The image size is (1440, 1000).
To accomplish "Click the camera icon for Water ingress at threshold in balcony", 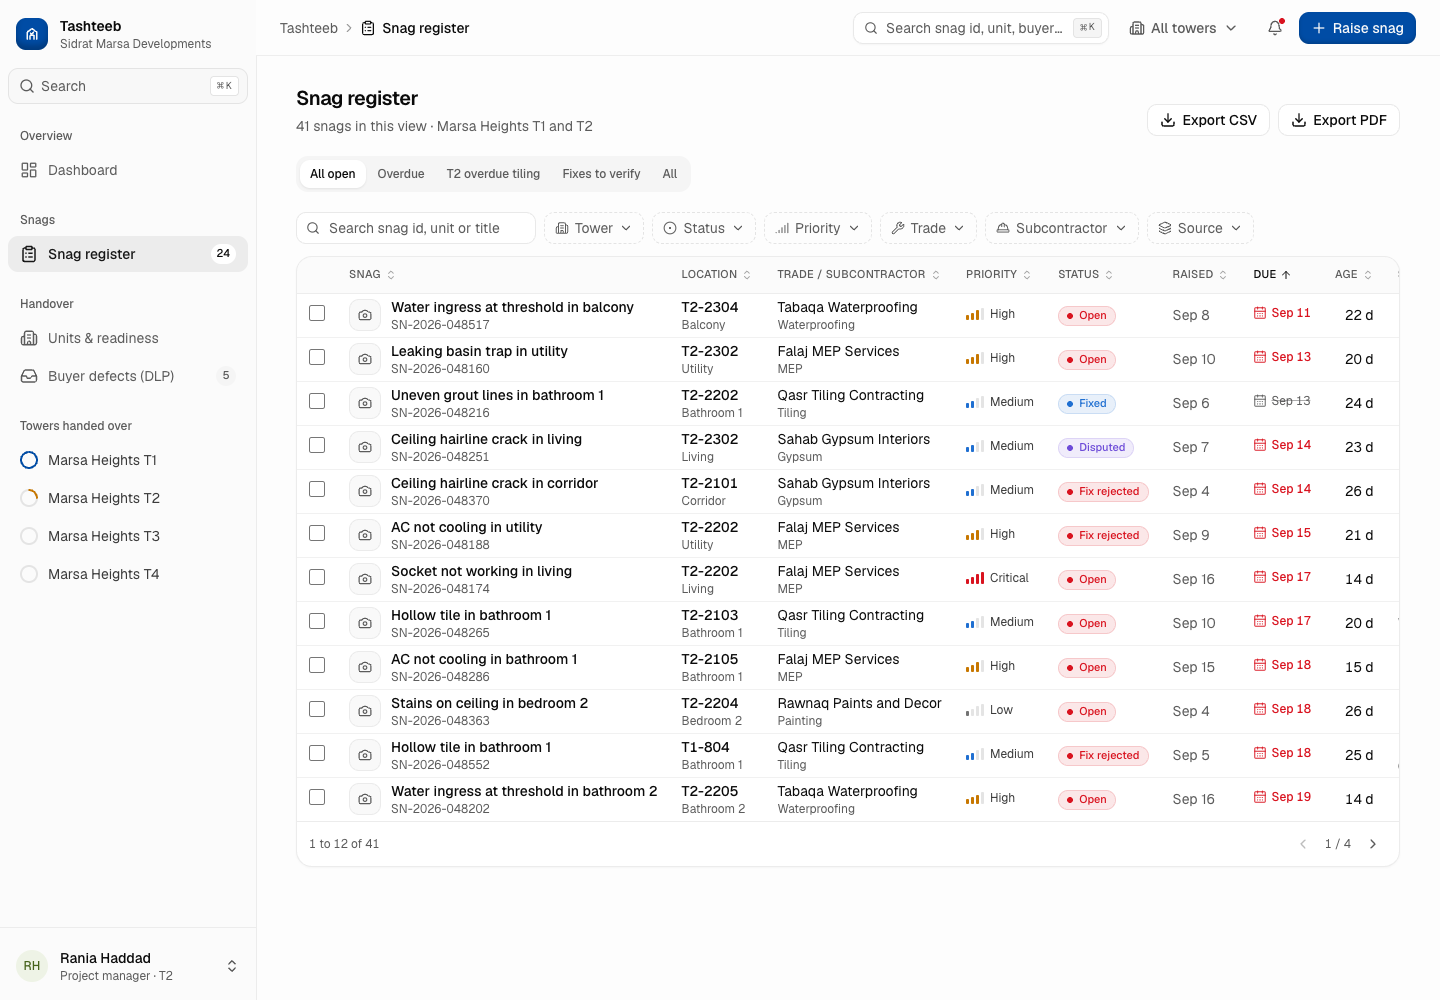I will [365, 315].
